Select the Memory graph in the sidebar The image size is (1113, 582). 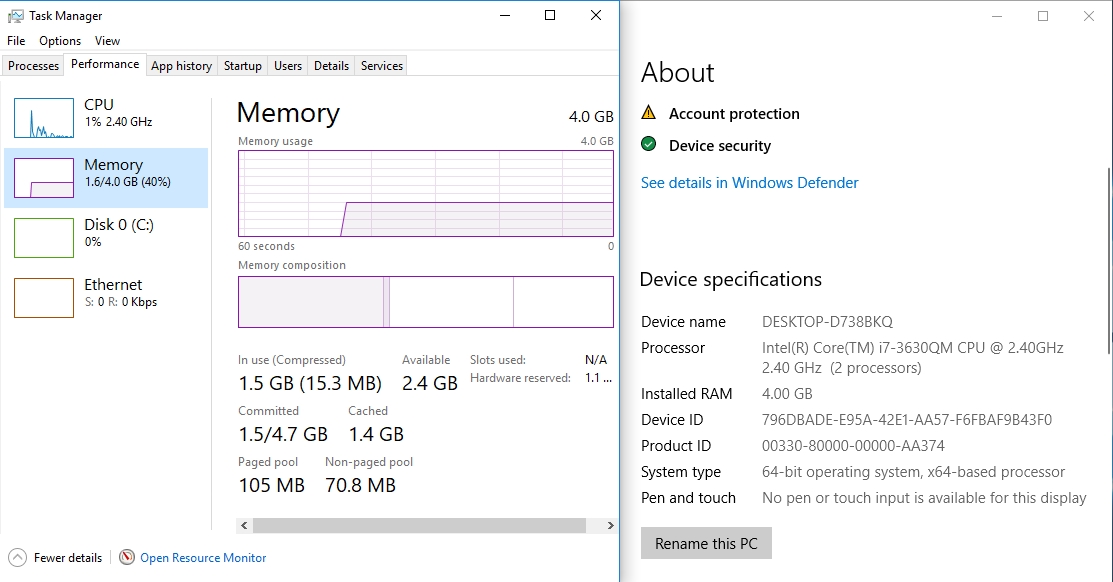pos(43,177)
